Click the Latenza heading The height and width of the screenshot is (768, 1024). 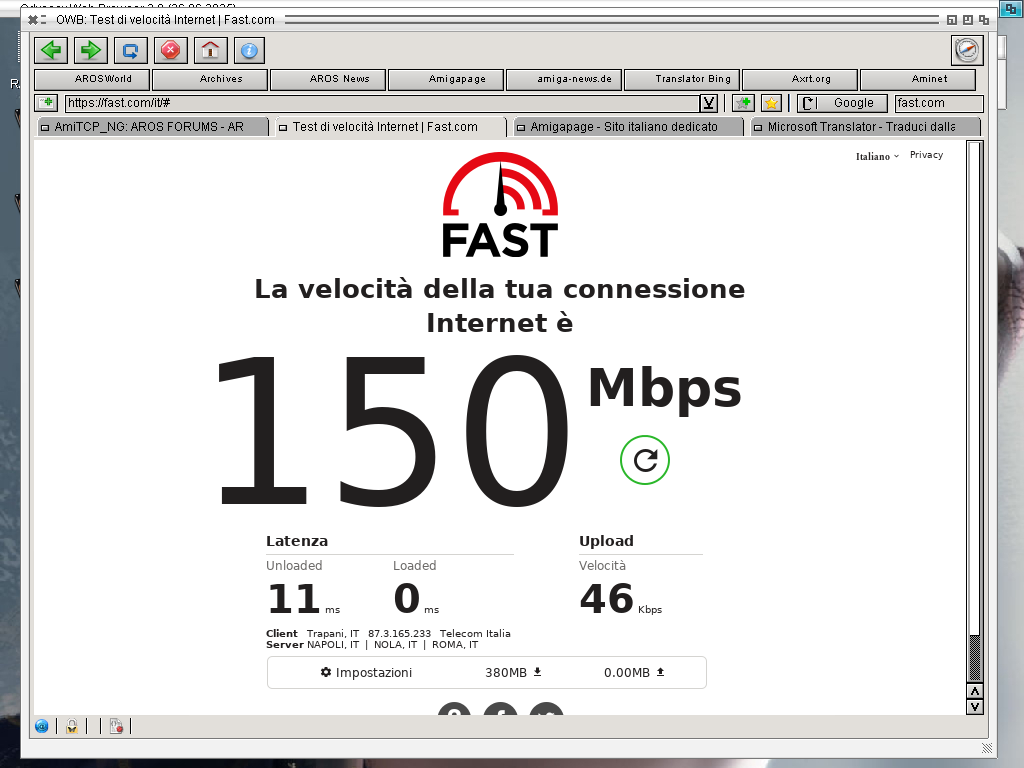[297, 541]
